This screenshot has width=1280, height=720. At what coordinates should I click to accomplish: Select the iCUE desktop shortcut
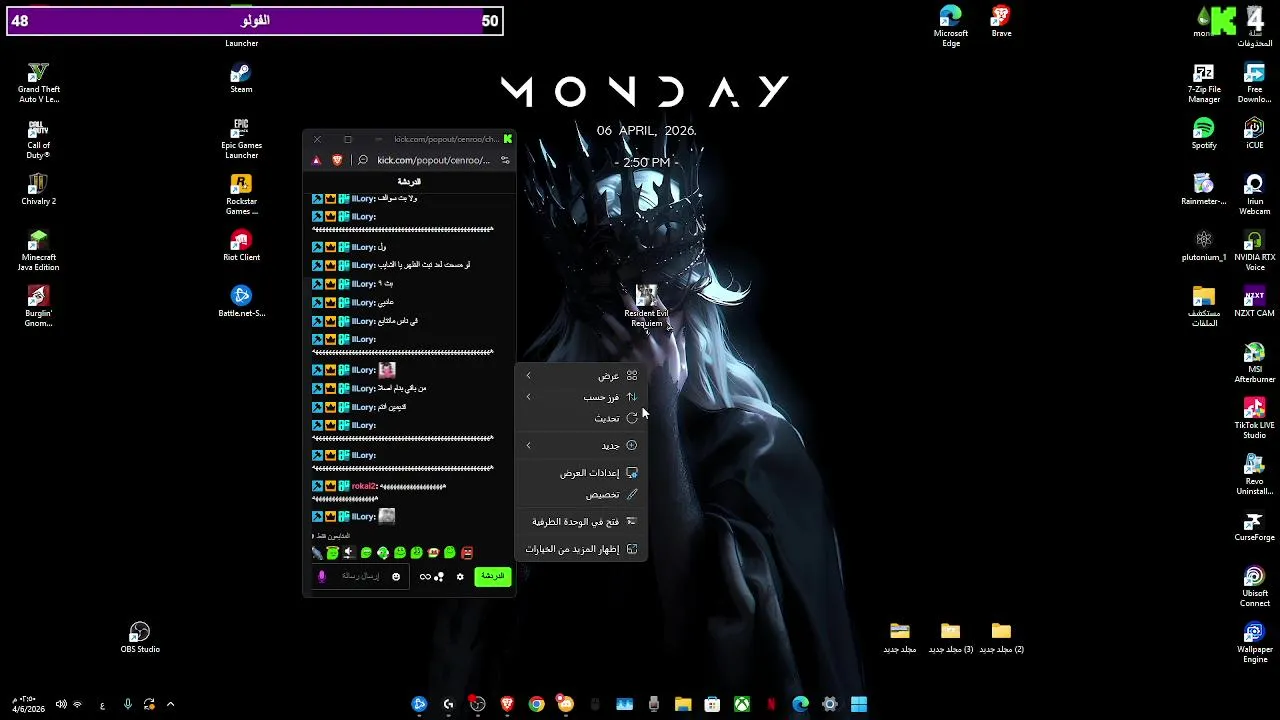[x=1254, y=134]
